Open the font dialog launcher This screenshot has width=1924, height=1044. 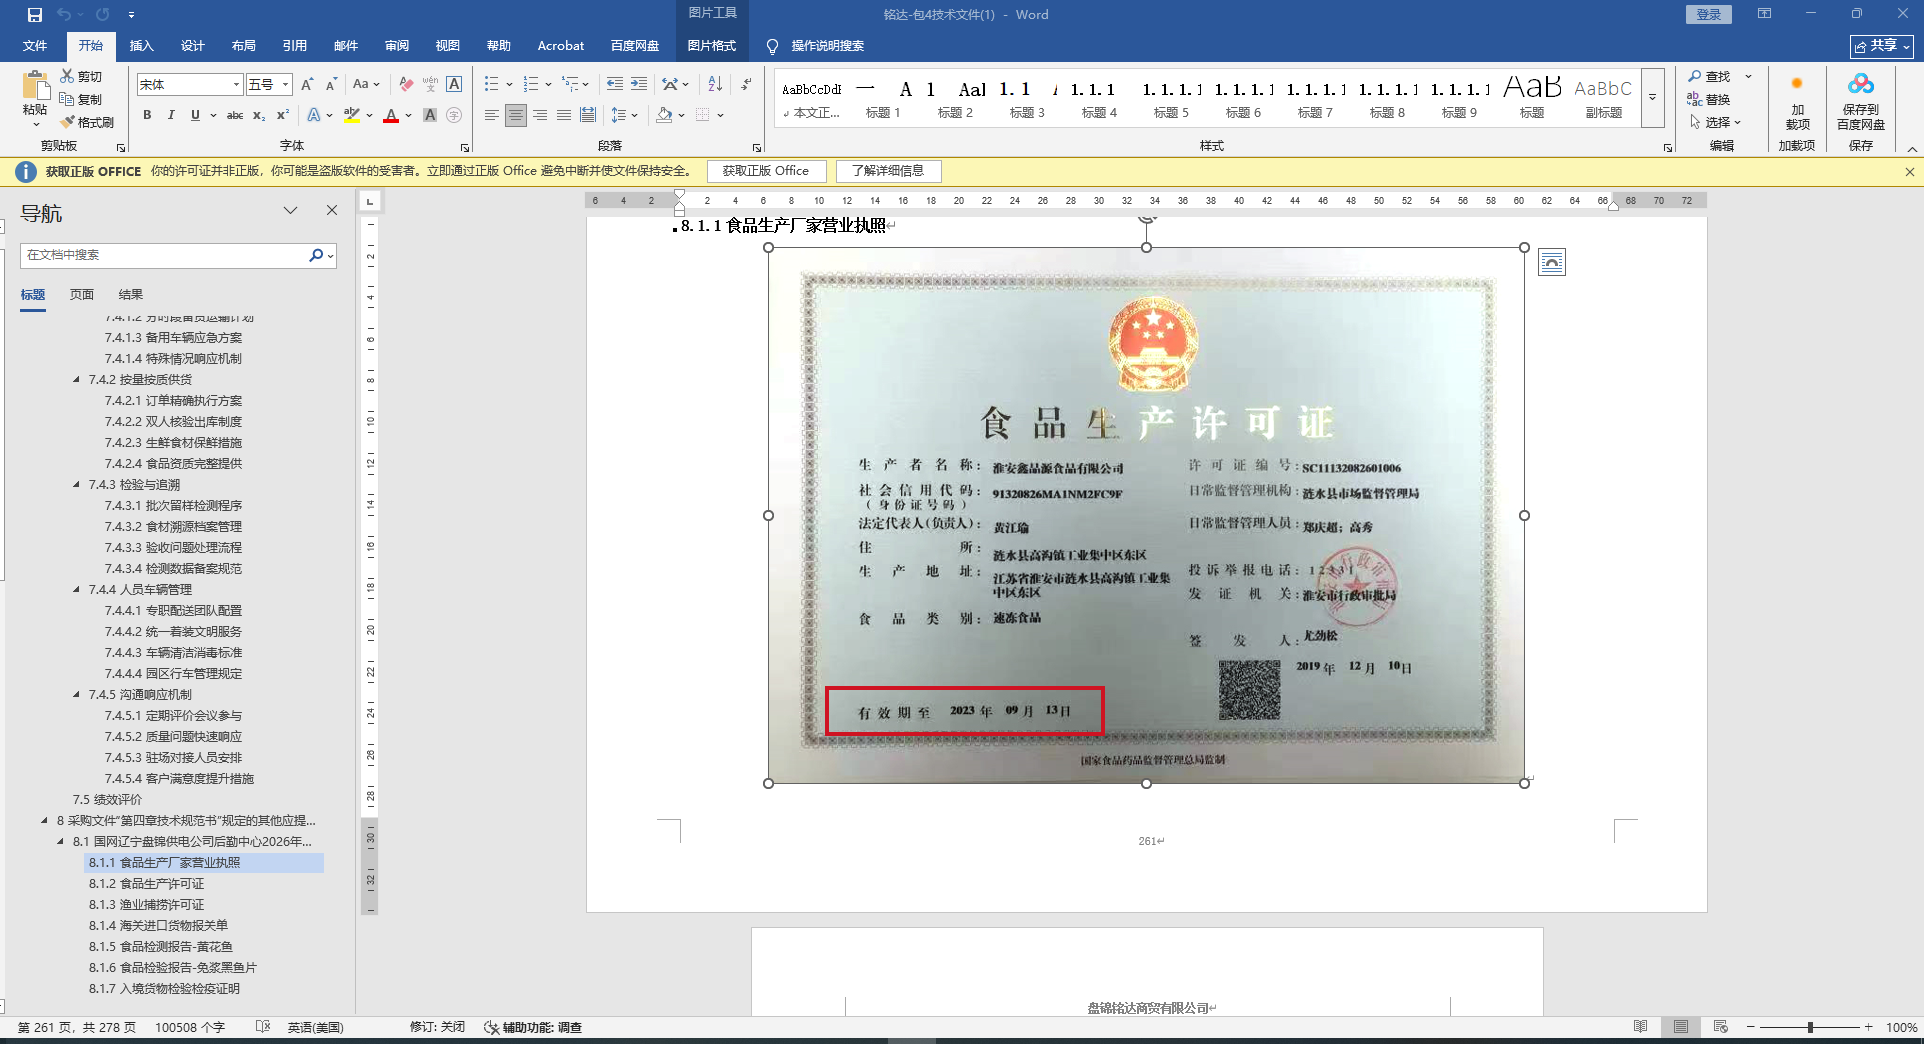[465, 147]
